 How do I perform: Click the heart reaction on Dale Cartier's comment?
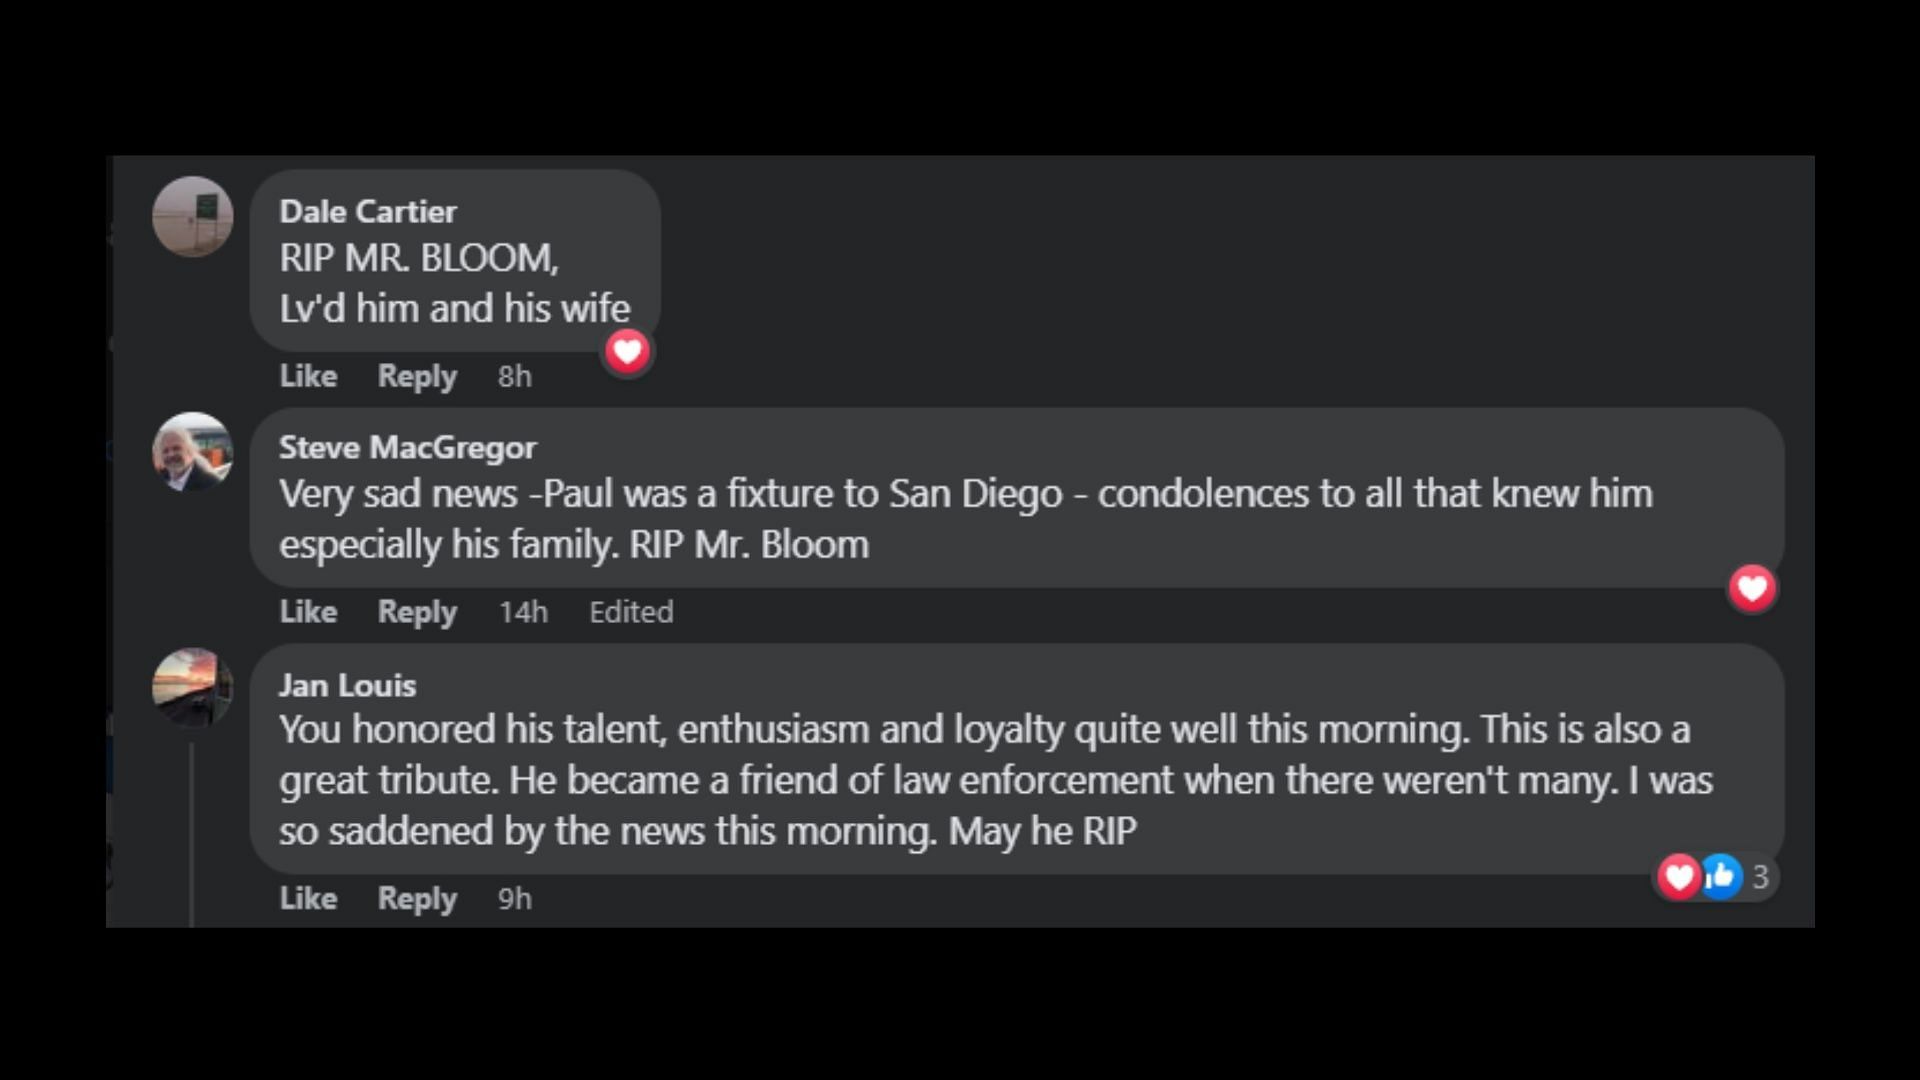click(x=627, y=352)
